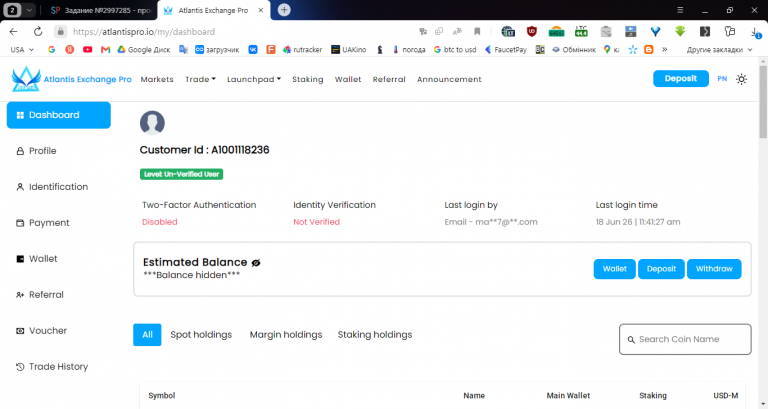The width and height of the screenshot is (768, 409).
Task: Select the All holdings tab
Action: pos(147,335)
